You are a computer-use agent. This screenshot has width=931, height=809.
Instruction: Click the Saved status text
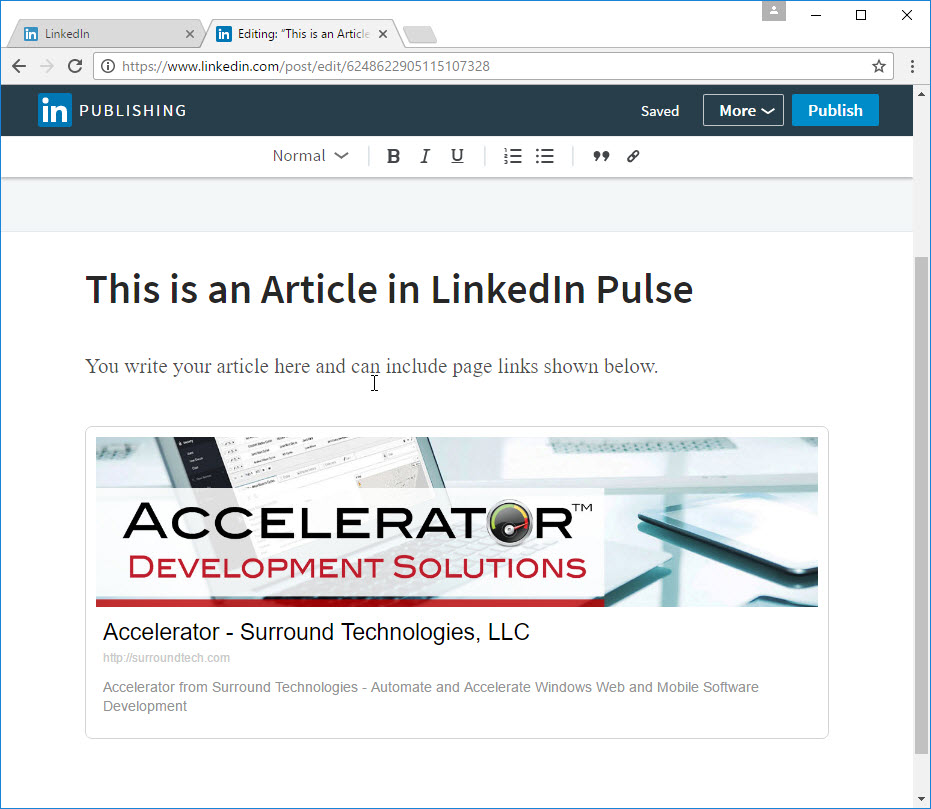660,111
